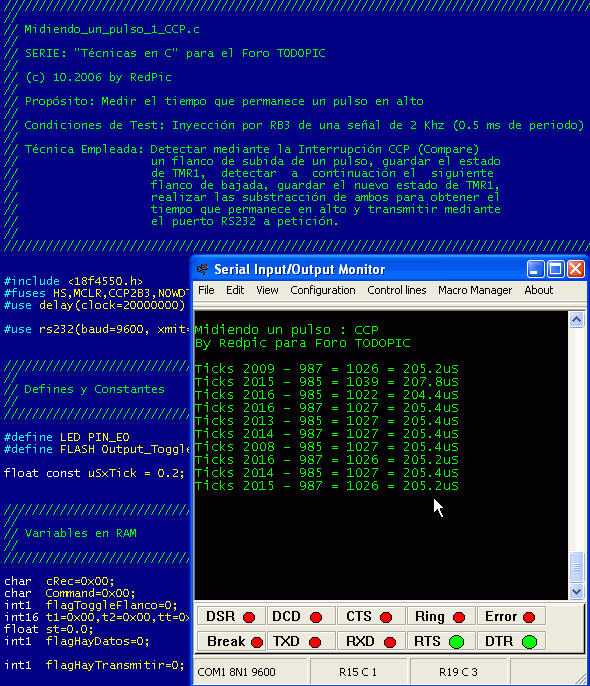
Task: Expand the Control lines menu
Action: point(397,290)
